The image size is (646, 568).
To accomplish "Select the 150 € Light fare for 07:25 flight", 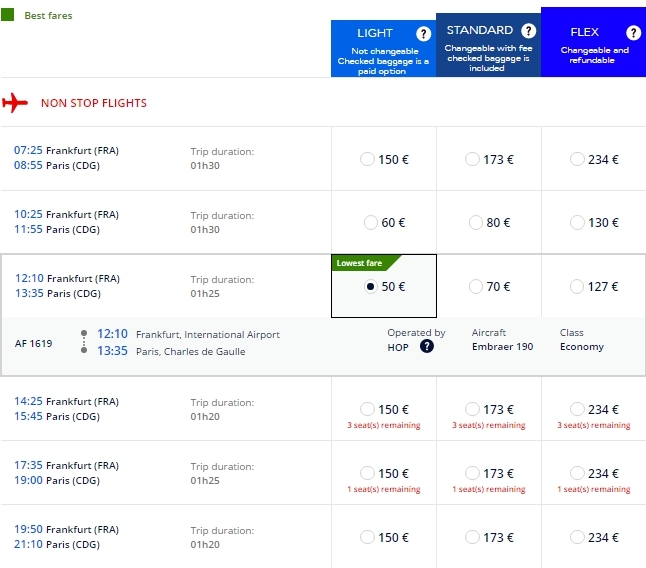I will pyautogui.click(x=368, y=159).
